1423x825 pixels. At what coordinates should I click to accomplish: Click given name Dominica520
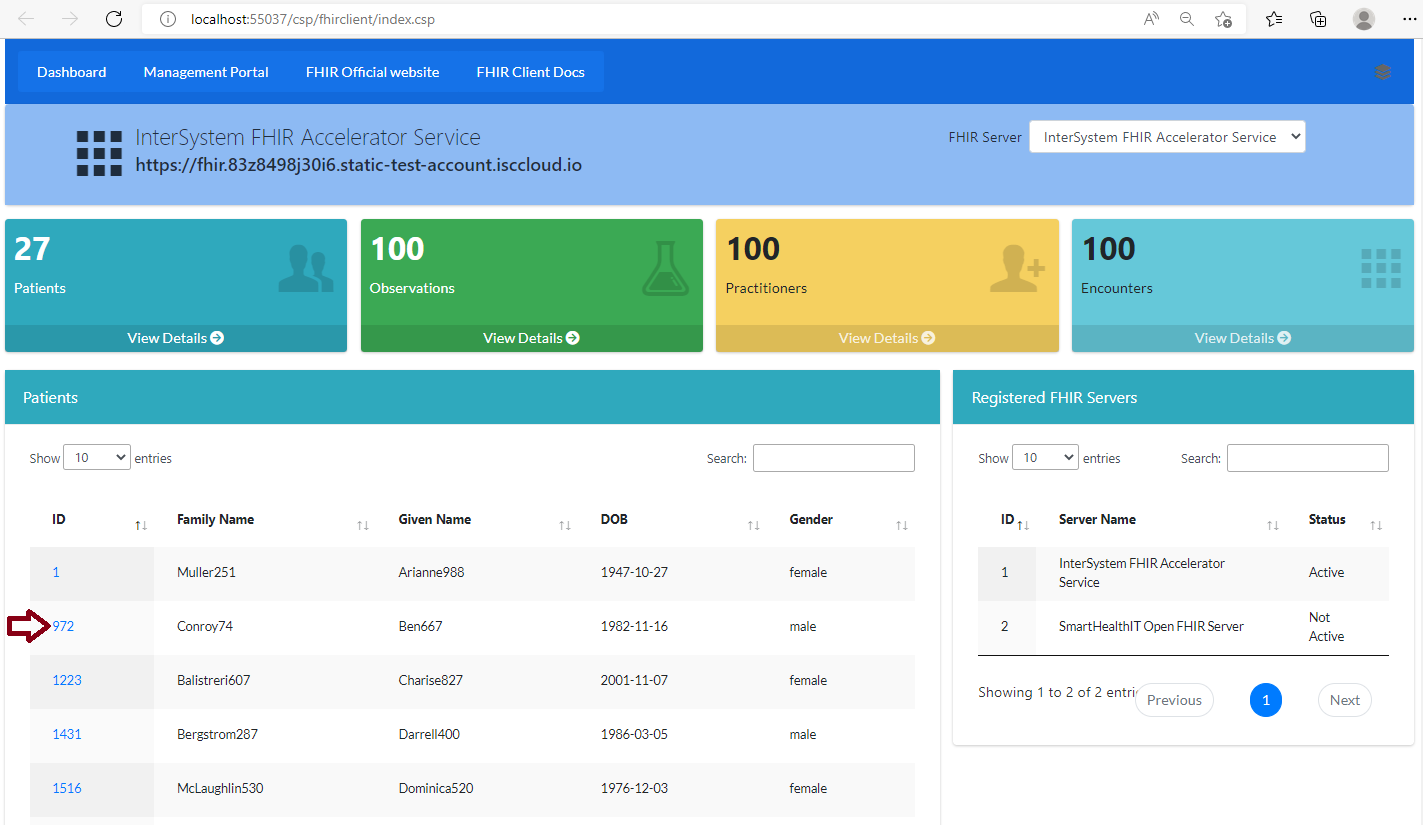pos(436,788)
